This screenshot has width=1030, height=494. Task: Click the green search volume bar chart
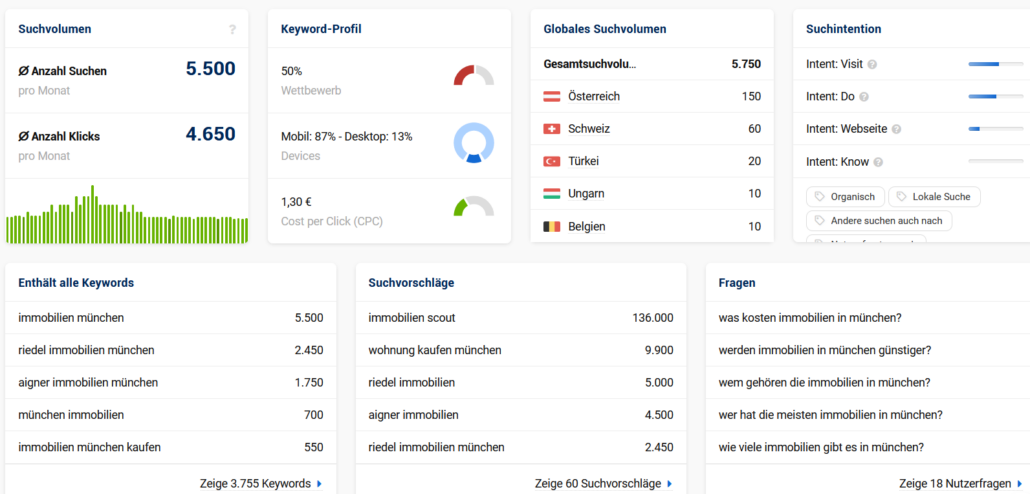pos(127,214)
